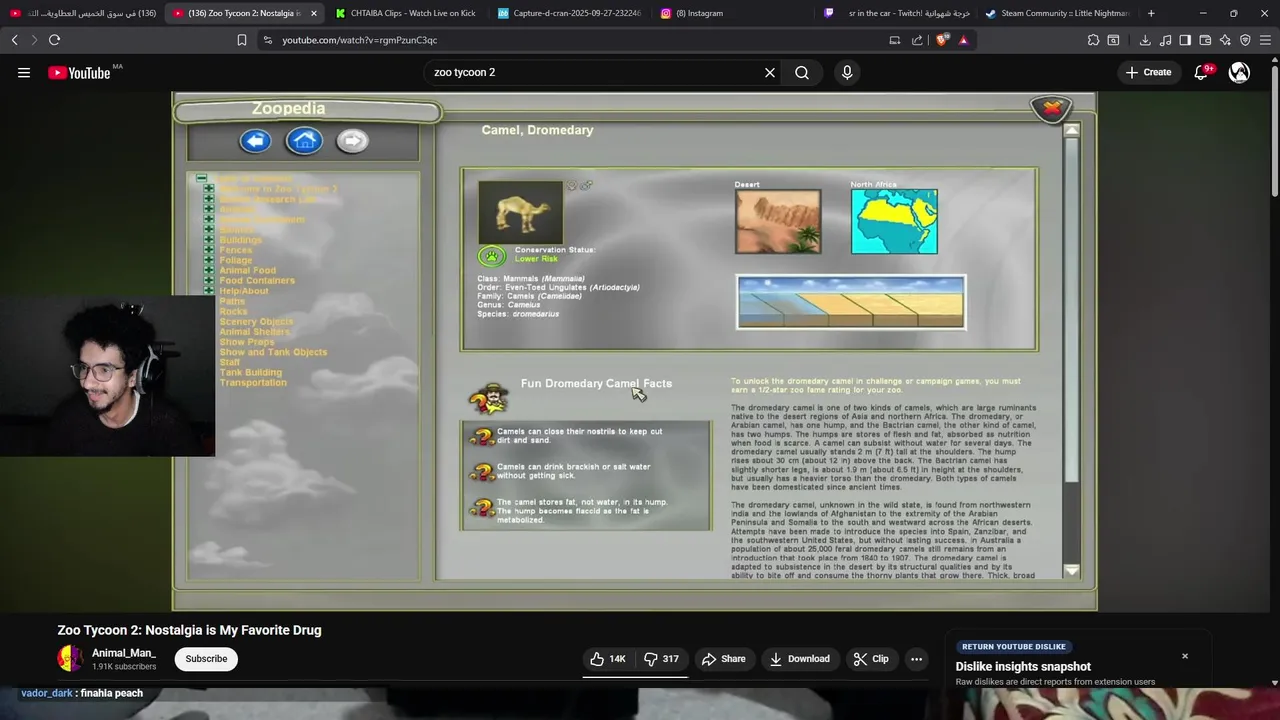Switch to the Capture-d-cran browser tab
The image size is (1280, 720).
pyautogui.click(x=569, y=13)
